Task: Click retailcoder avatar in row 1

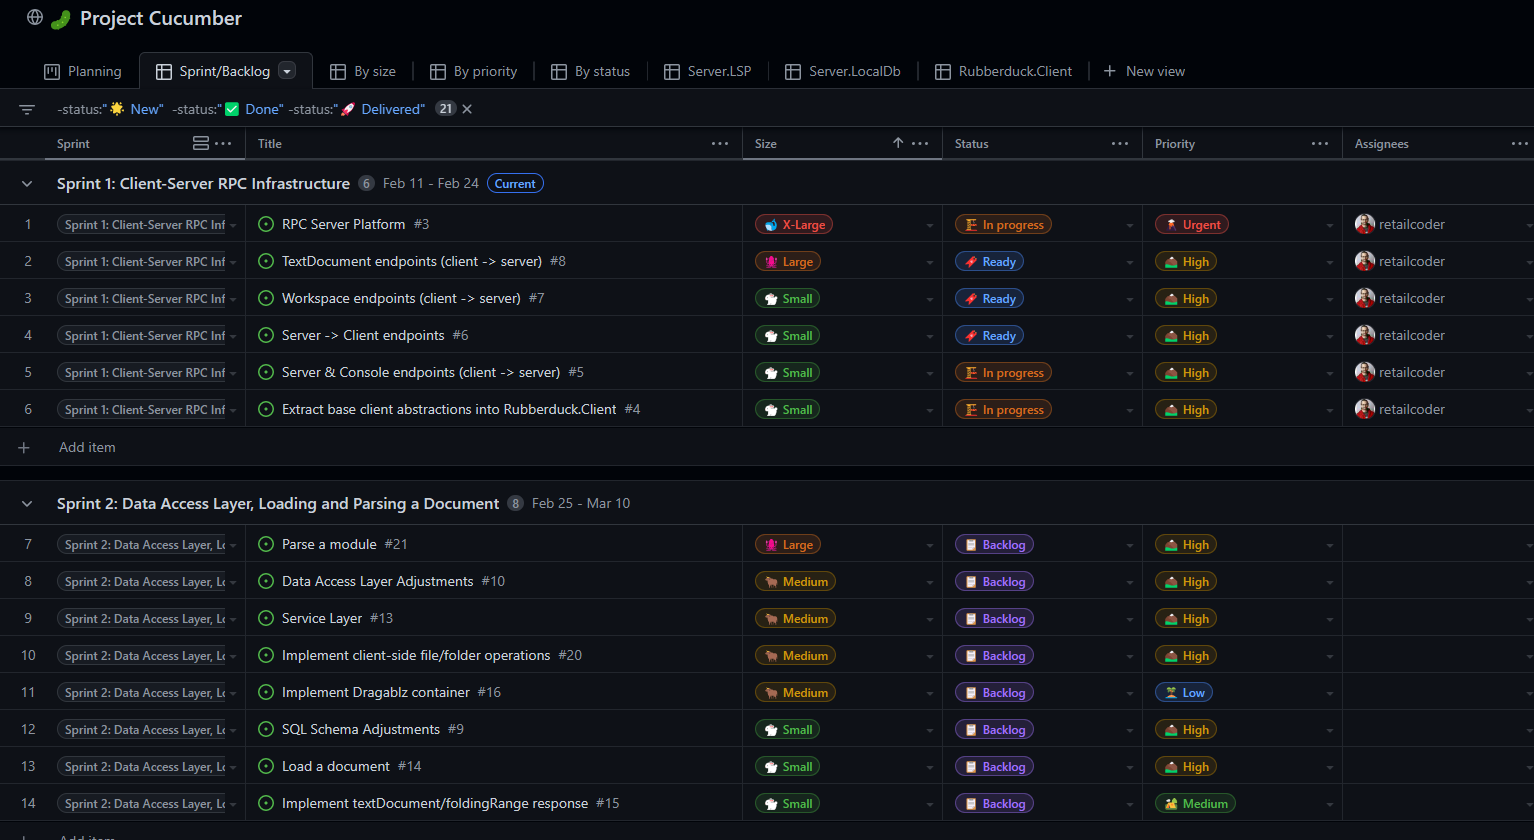Action: point(1364,225)
